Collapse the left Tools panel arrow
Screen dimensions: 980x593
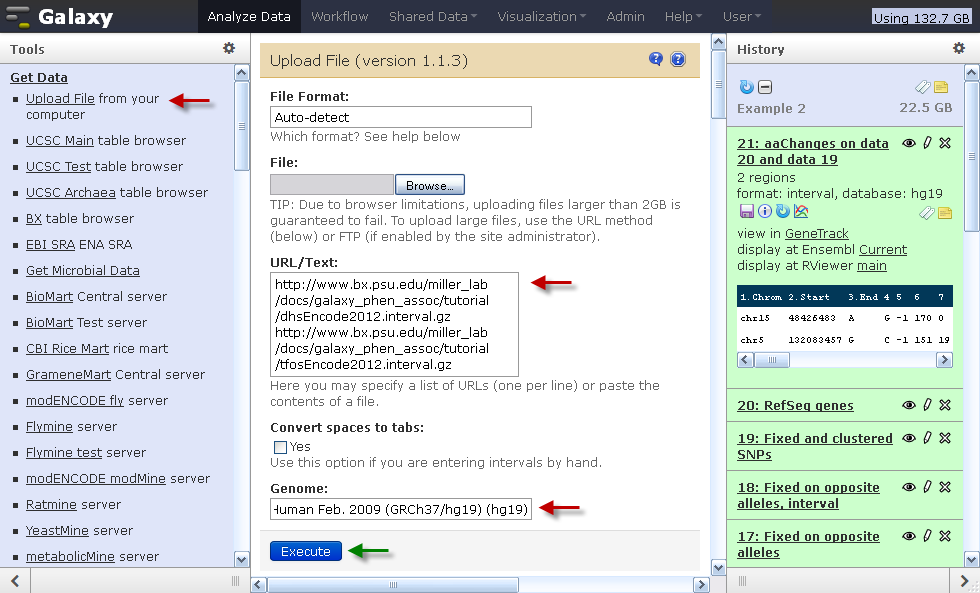click(15, 581)
